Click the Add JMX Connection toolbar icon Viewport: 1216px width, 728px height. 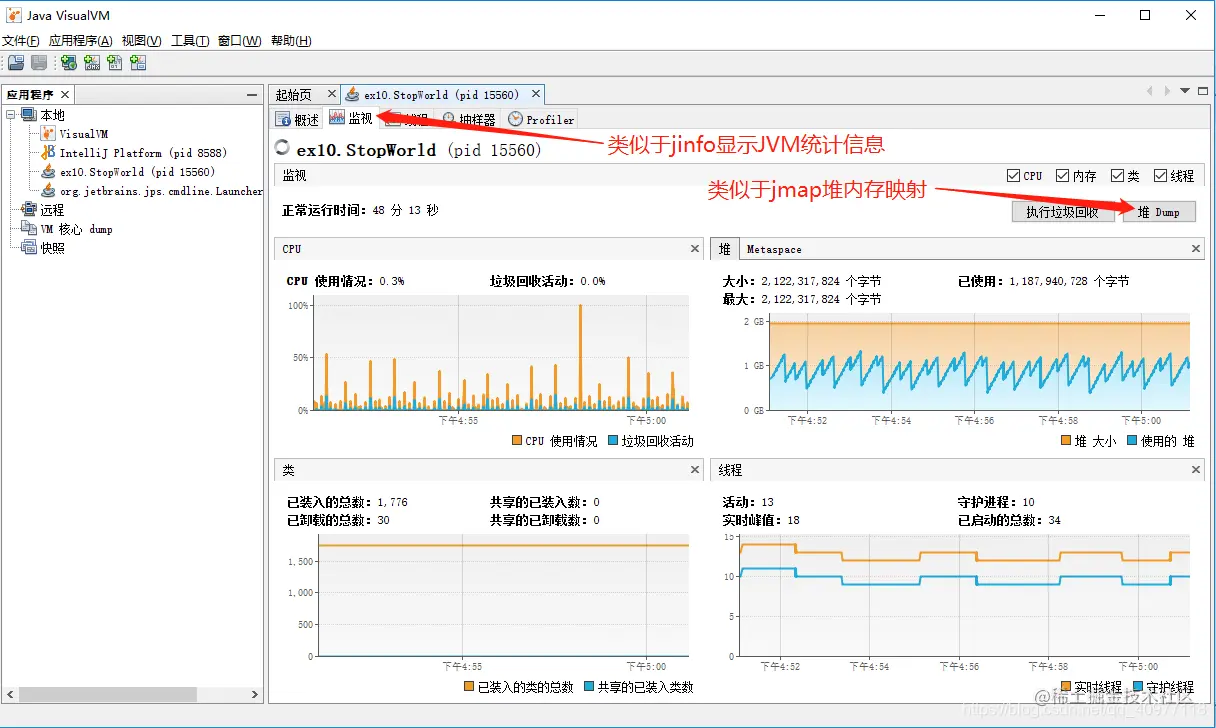92,63
